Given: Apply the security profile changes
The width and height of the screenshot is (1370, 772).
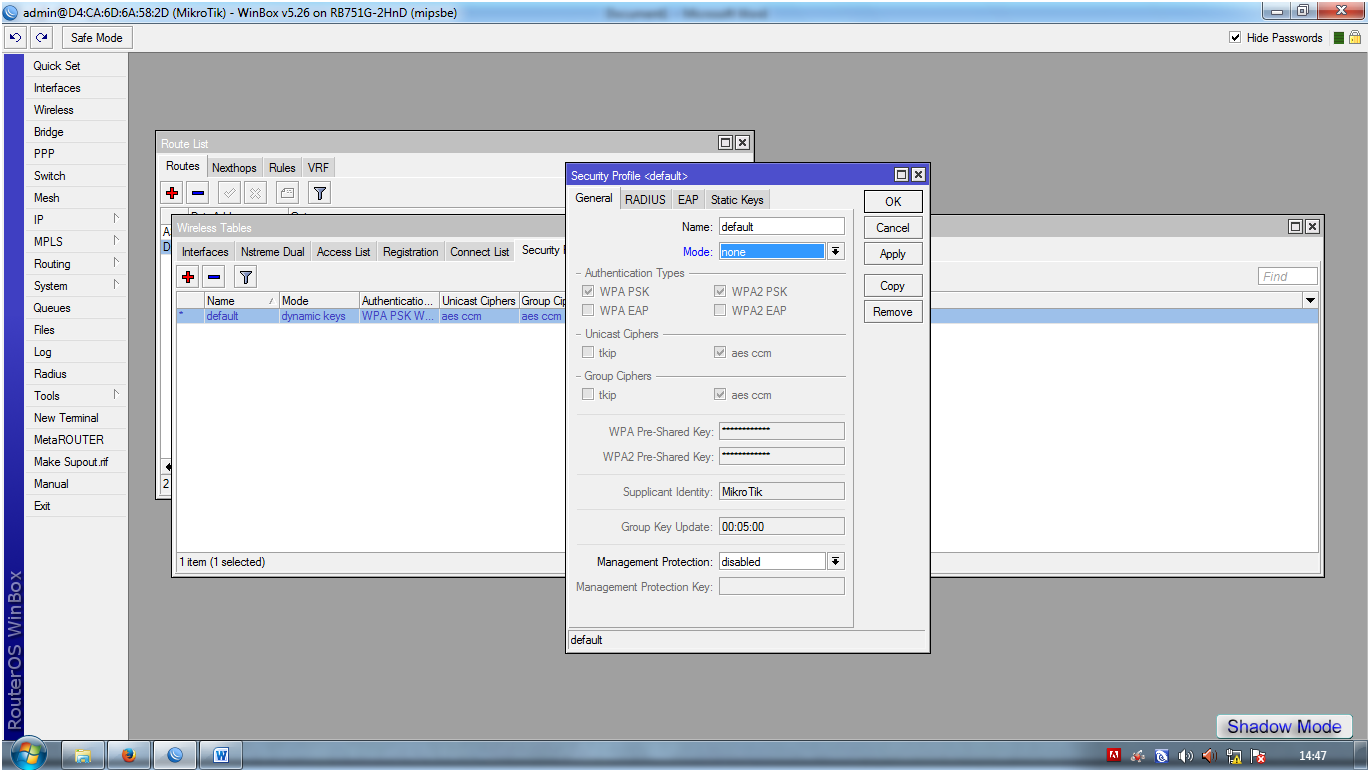Looking at the screenshot, I should pyautogui.click(x=892, y=253).
